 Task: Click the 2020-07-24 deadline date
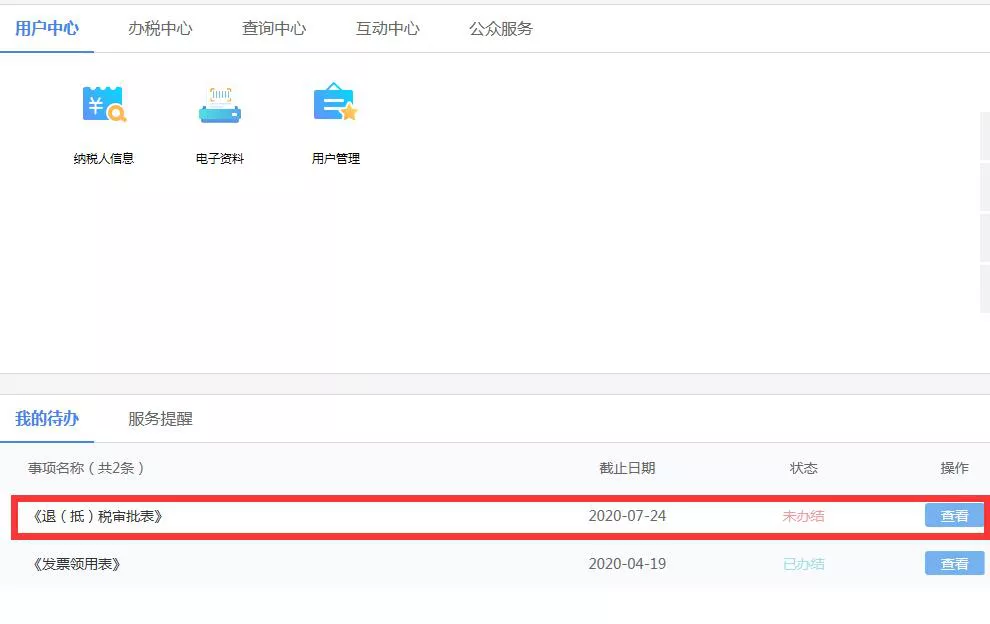[627, 516]
